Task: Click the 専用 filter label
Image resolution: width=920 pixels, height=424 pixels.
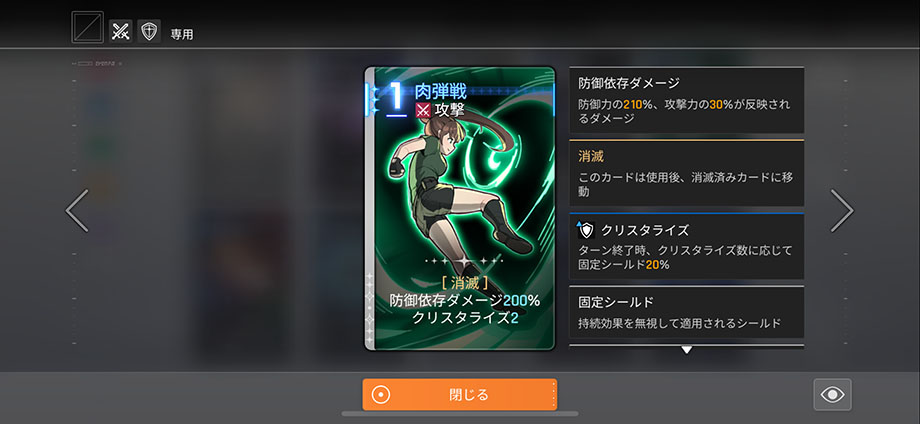Action: pos(182,35)
